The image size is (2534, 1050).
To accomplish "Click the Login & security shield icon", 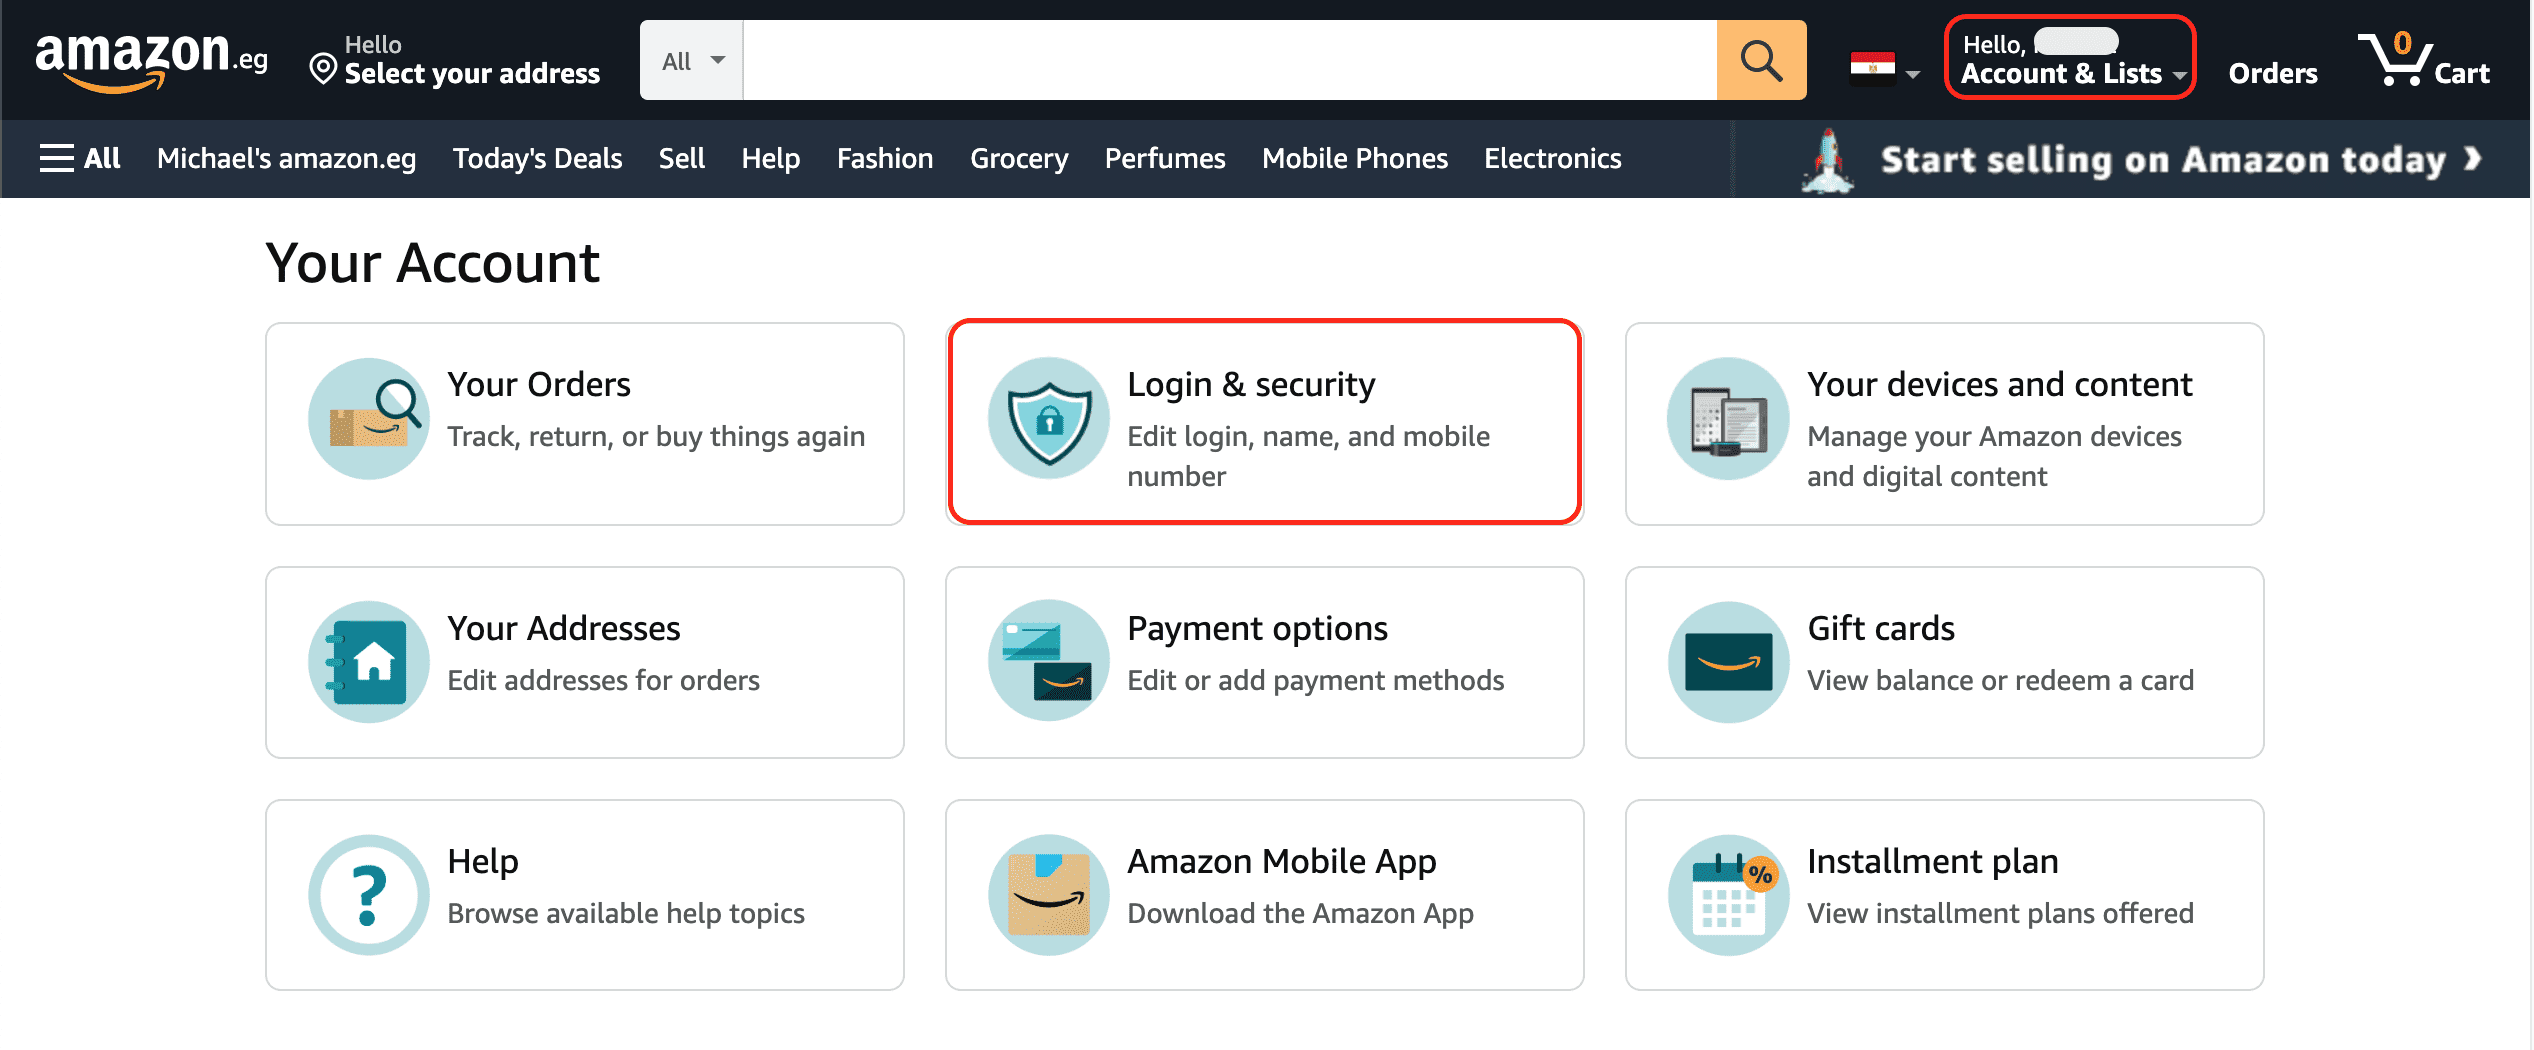I will coord(1048,419).
